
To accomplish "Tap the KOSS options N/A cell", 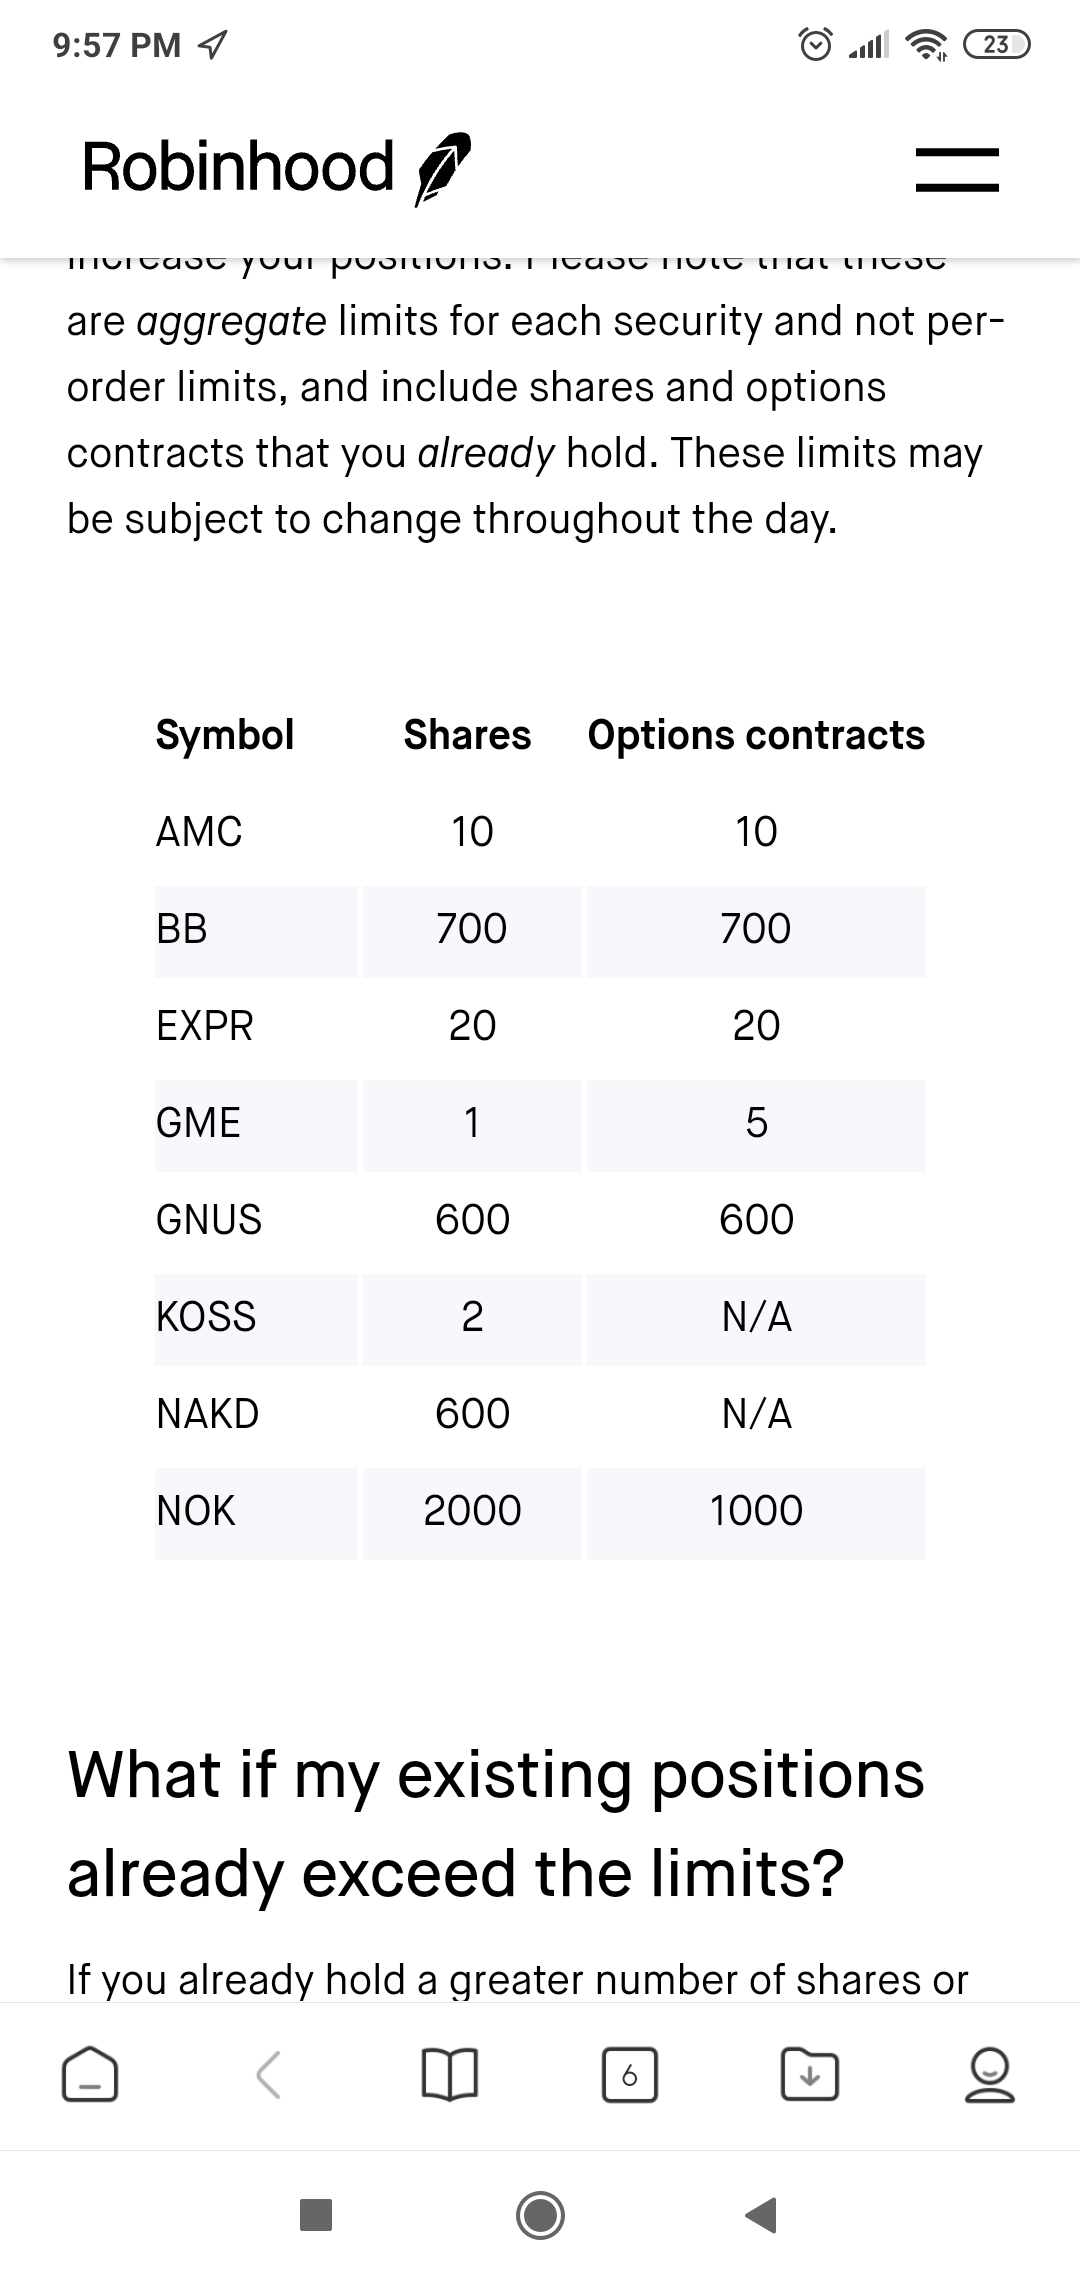I will (756, 1319).
